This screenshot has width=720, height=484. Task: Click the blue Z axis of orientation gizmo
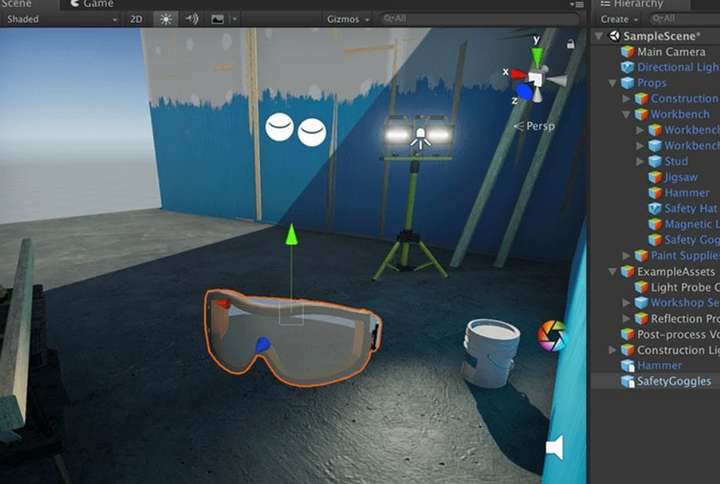523,91
